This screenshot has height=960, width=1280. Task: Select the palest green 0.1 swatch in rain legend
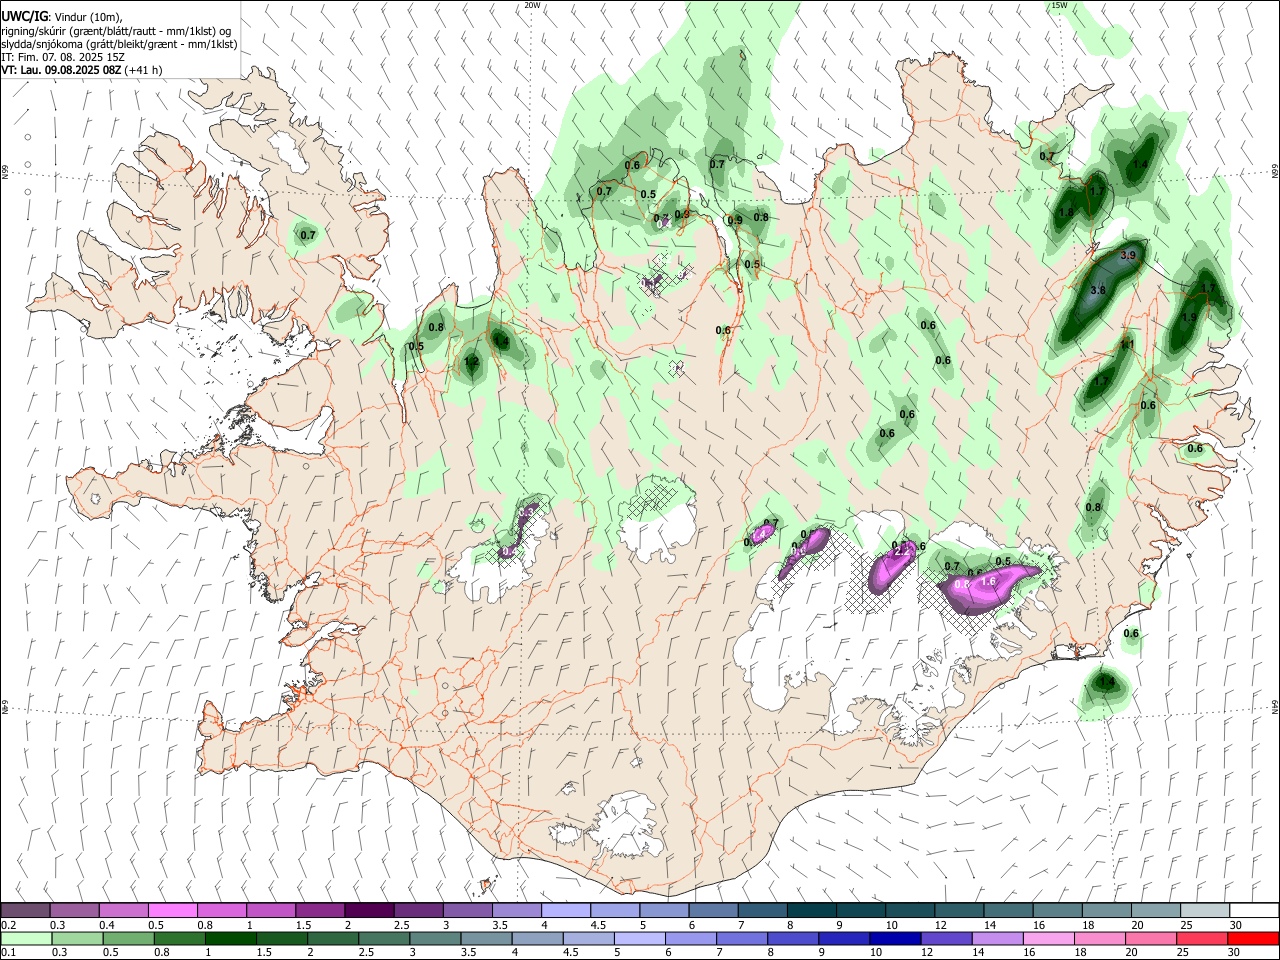pos(26,938)
